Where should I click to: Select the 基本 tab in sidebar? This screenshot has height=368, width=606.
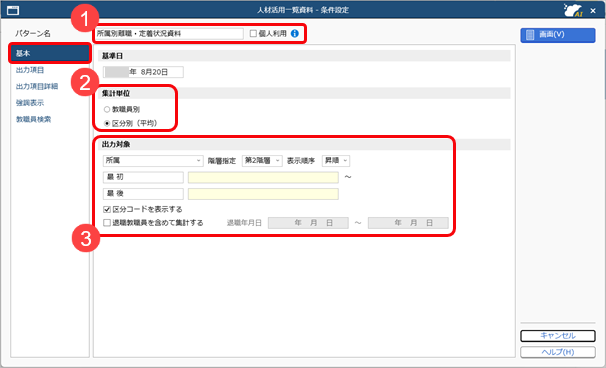pyautogui.click(x=50, y=53)
